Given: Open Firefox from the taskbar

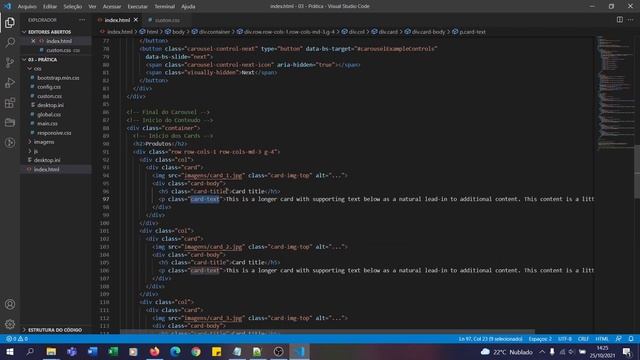Looking at the screenshot, I should (x=154, y=351).
